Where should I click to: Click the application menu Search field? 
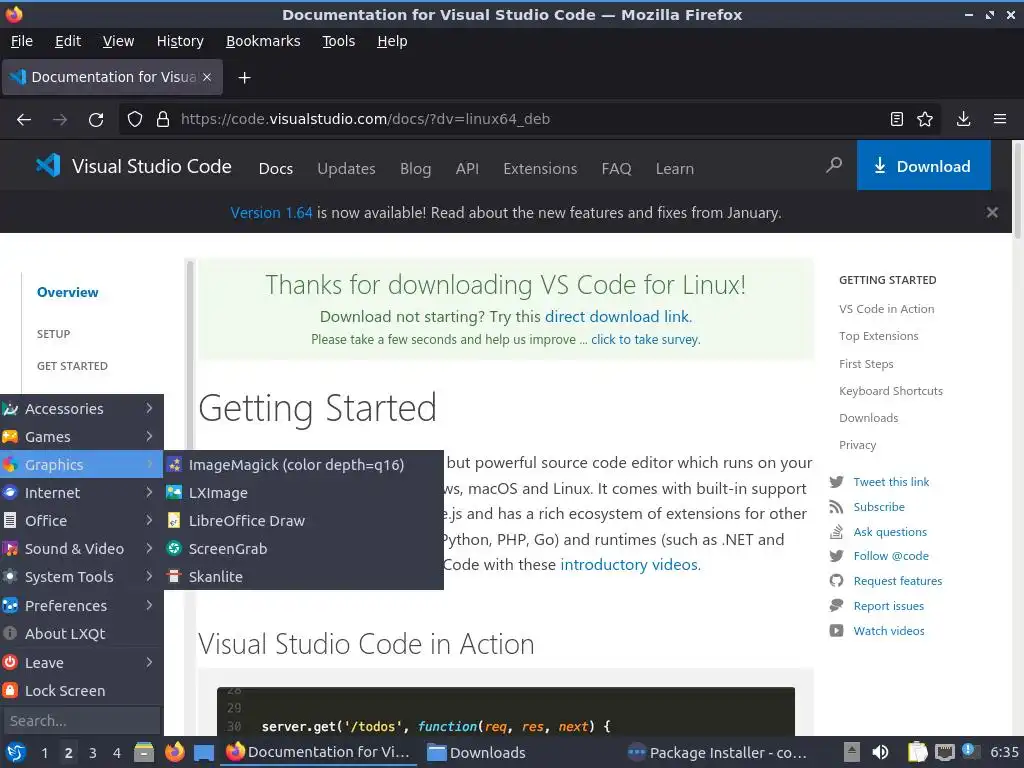[x=82, y=720]
